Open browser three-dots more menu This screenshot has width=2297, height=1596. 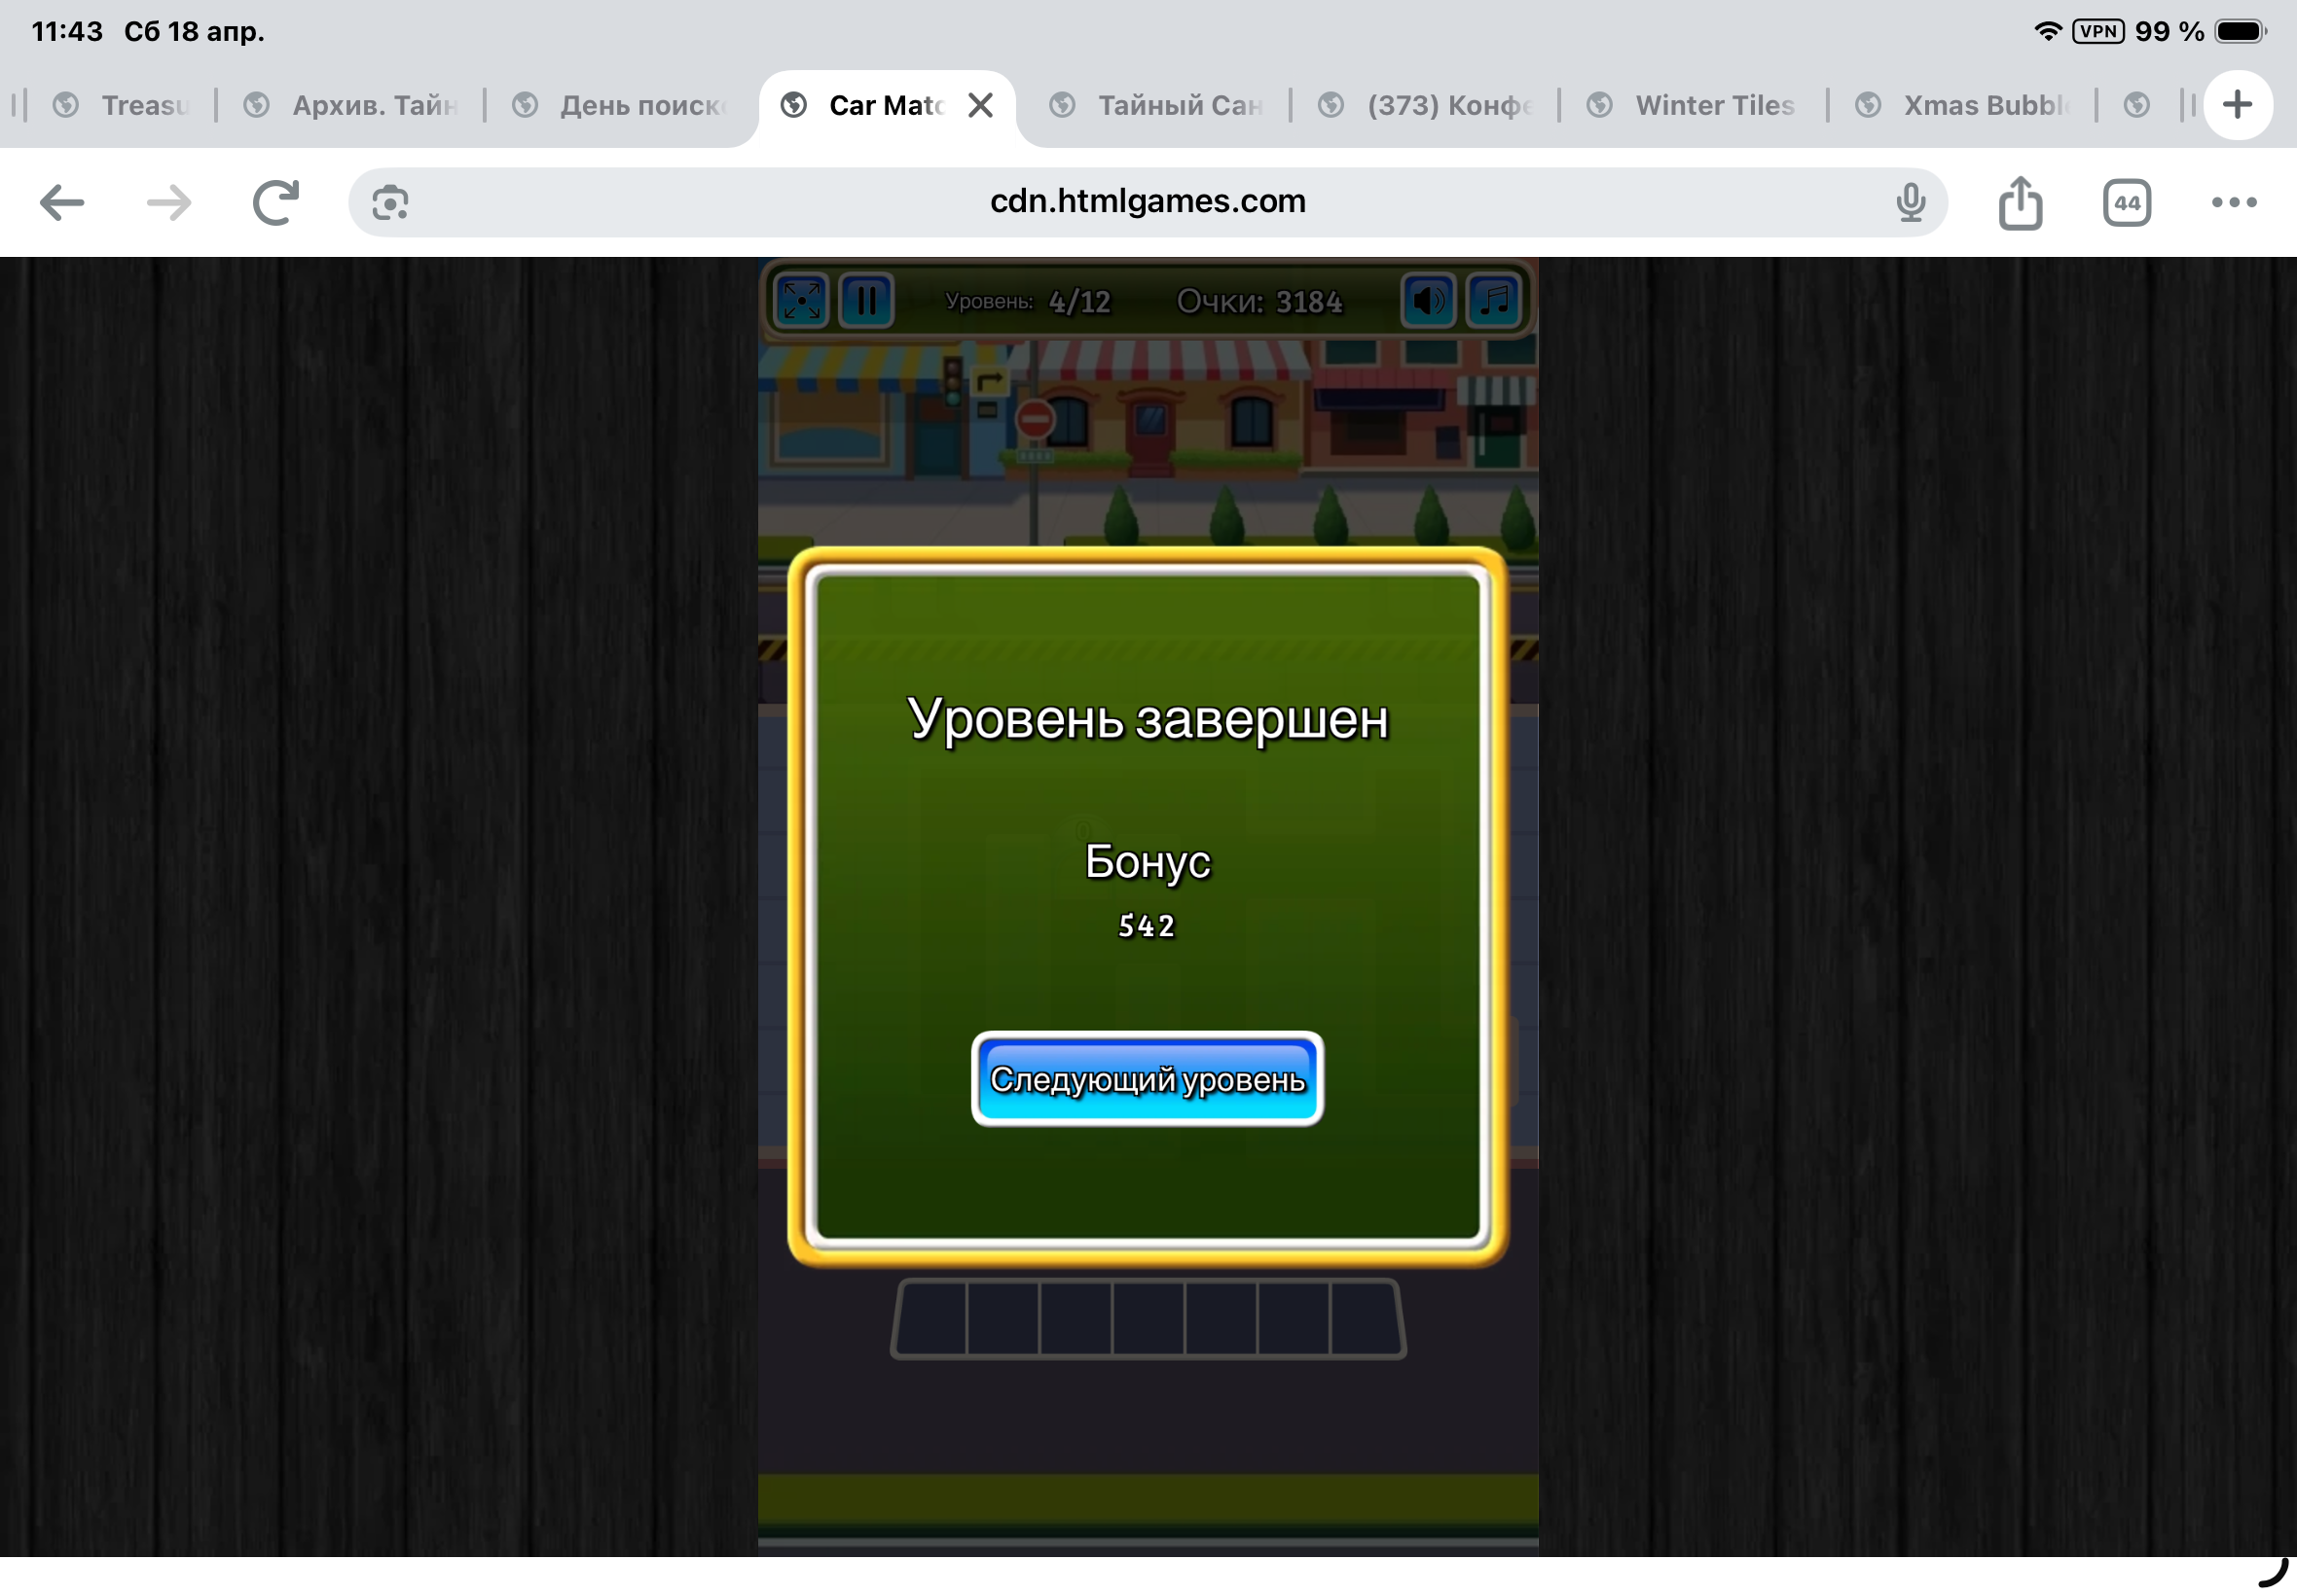(x=2233, y=203)
